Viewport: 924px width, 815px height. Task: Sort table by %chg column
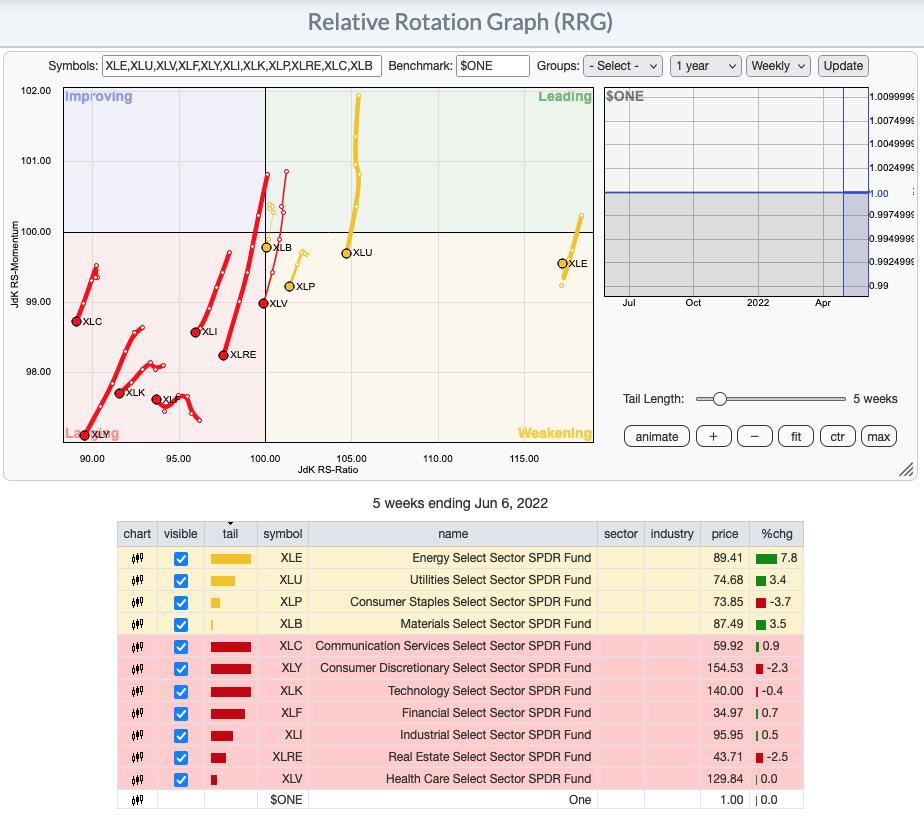coord(777,534)
